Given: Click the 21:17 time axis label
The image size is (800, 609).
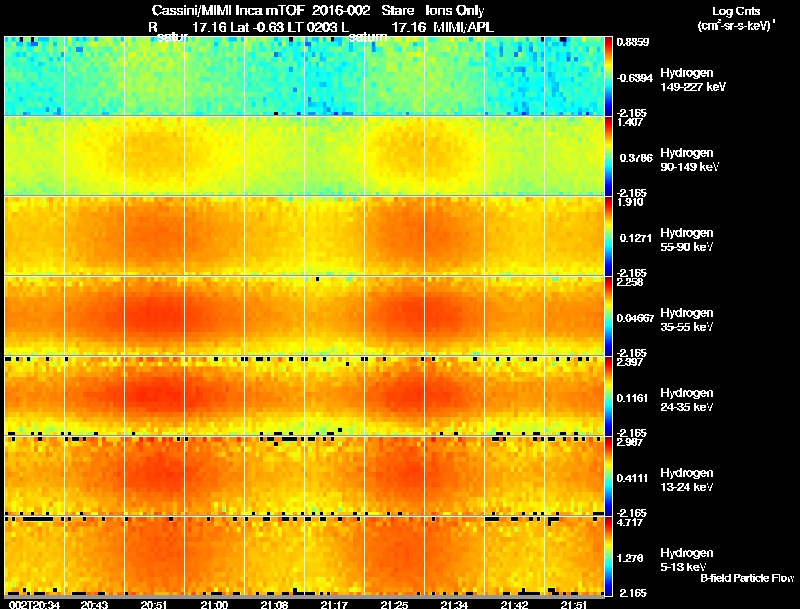Looking at the screenshot, I should point(334,605).
